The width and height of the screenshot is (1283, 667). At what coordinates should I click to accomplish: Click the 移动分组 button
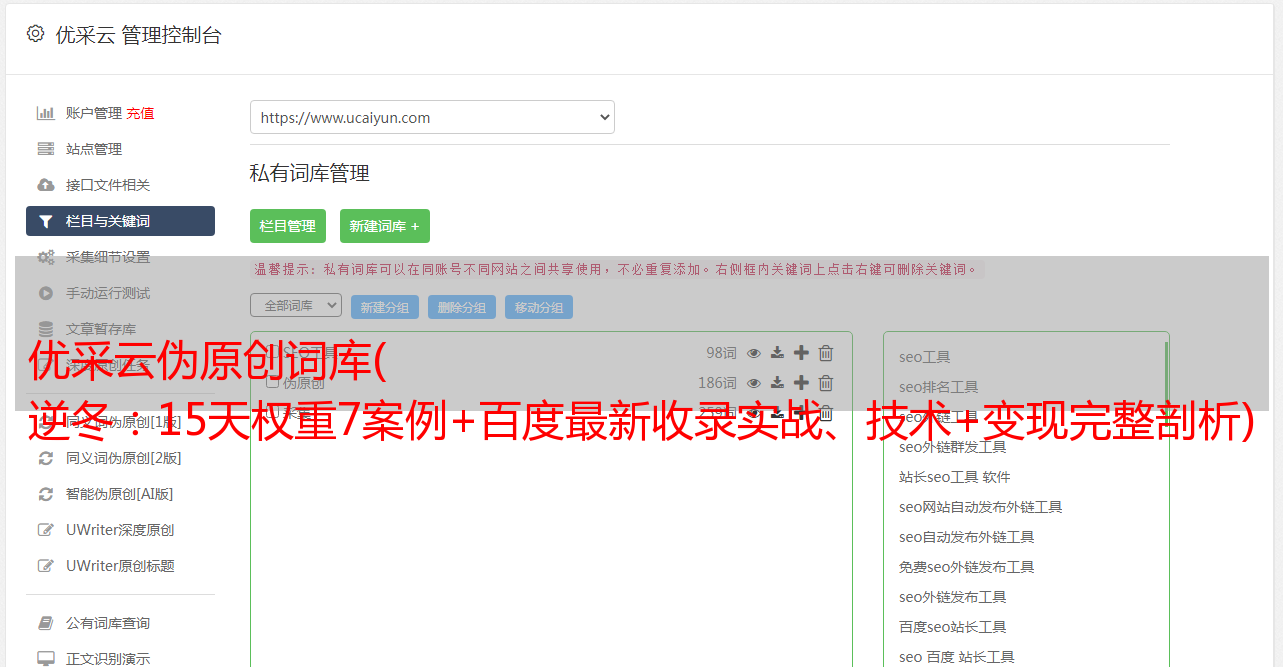[x=539, y=307]
